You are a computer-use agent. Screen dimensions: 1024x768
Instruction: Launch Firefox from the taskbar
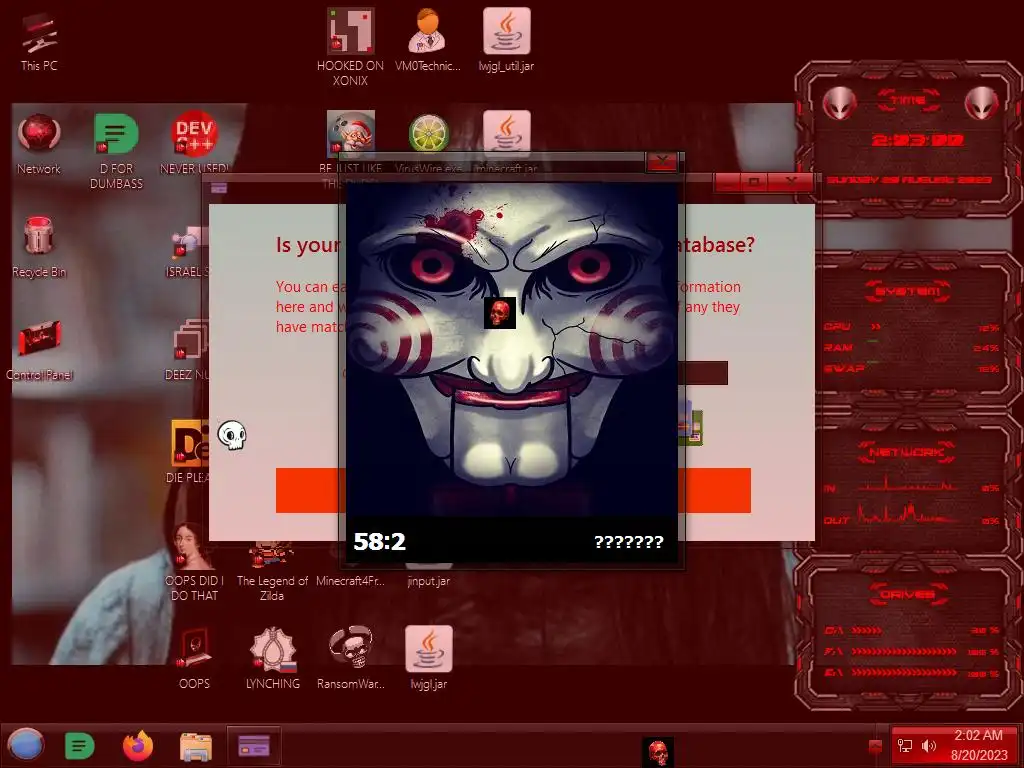(x=138, y=745)
